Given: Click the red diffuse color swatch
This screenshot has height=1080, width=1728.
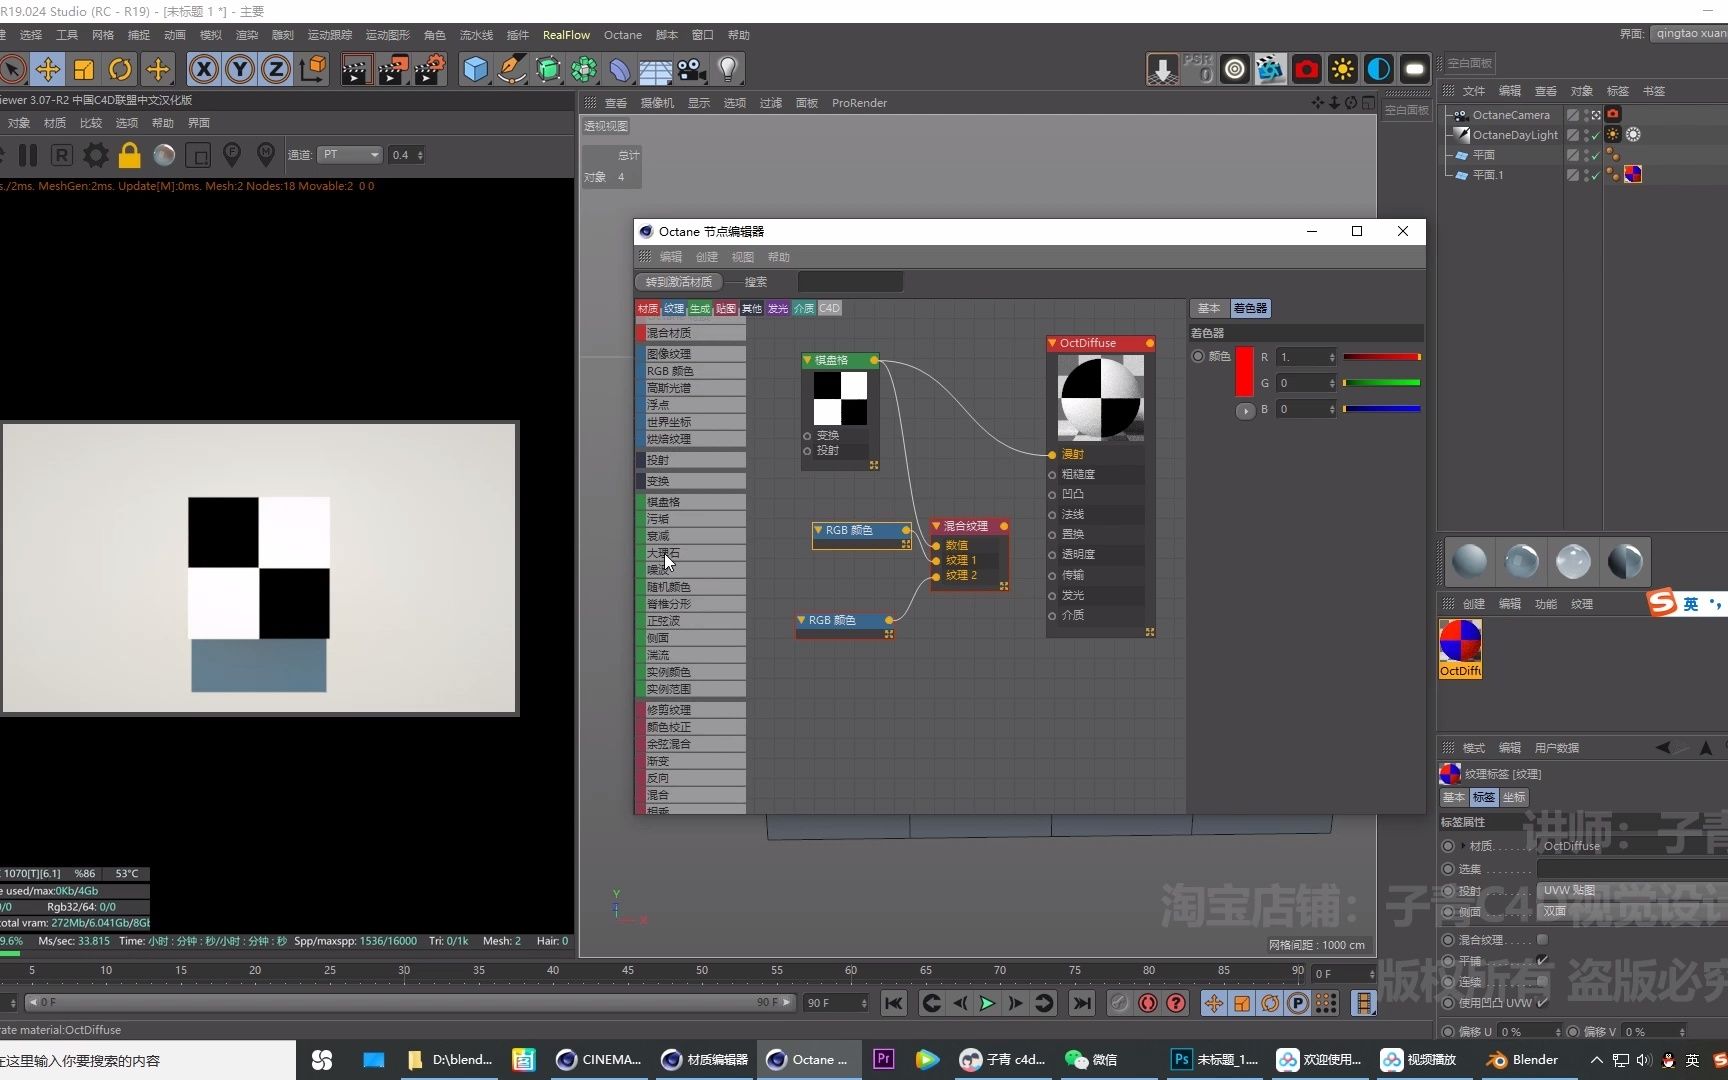Looking at the screenshot, I should click(x=1243, y=370).
